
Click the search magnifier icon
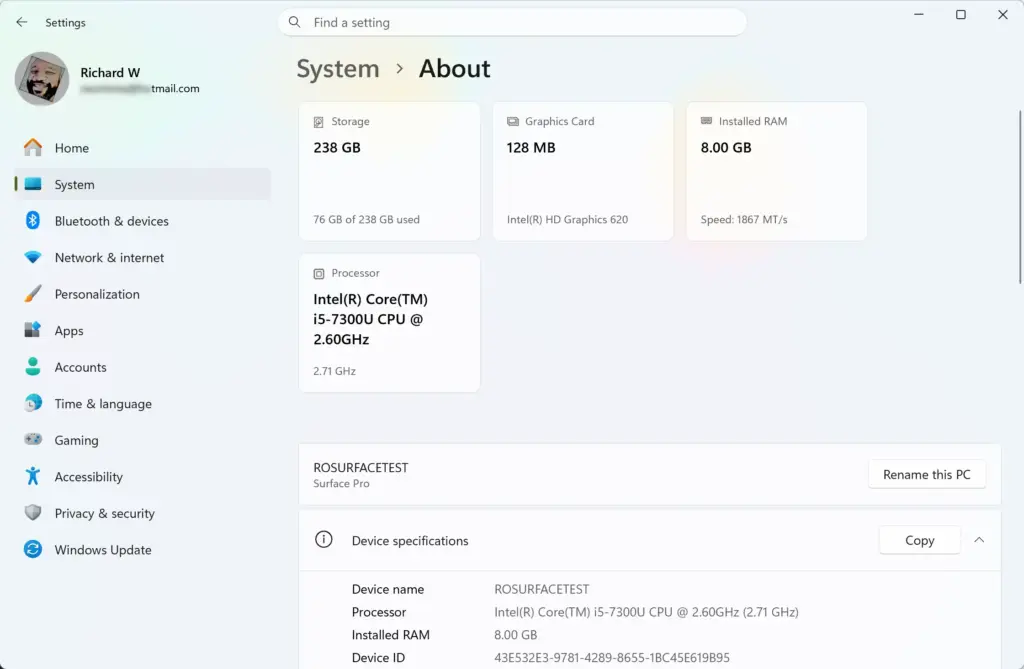(295, 22)
